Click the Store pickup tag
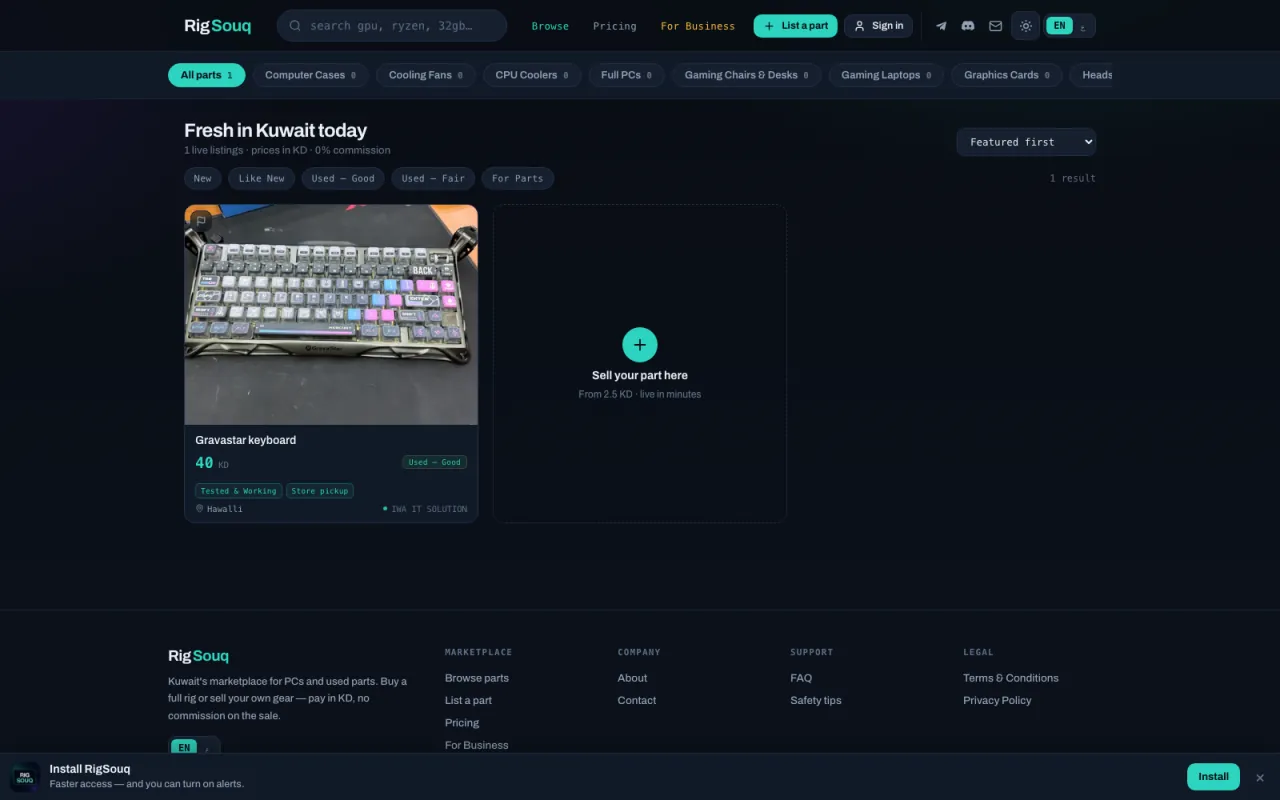The height and width of the screenshot is (800, 1280). pyautogui.click(x=320, y=491)
